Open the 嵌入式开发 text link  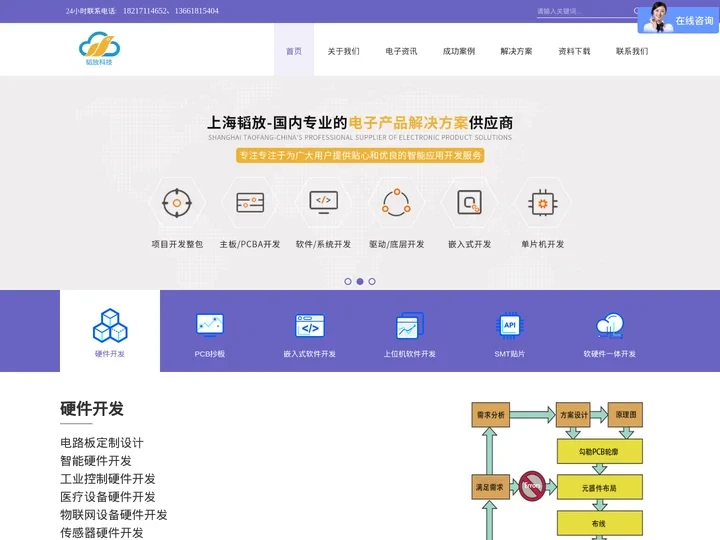[469, 244]
